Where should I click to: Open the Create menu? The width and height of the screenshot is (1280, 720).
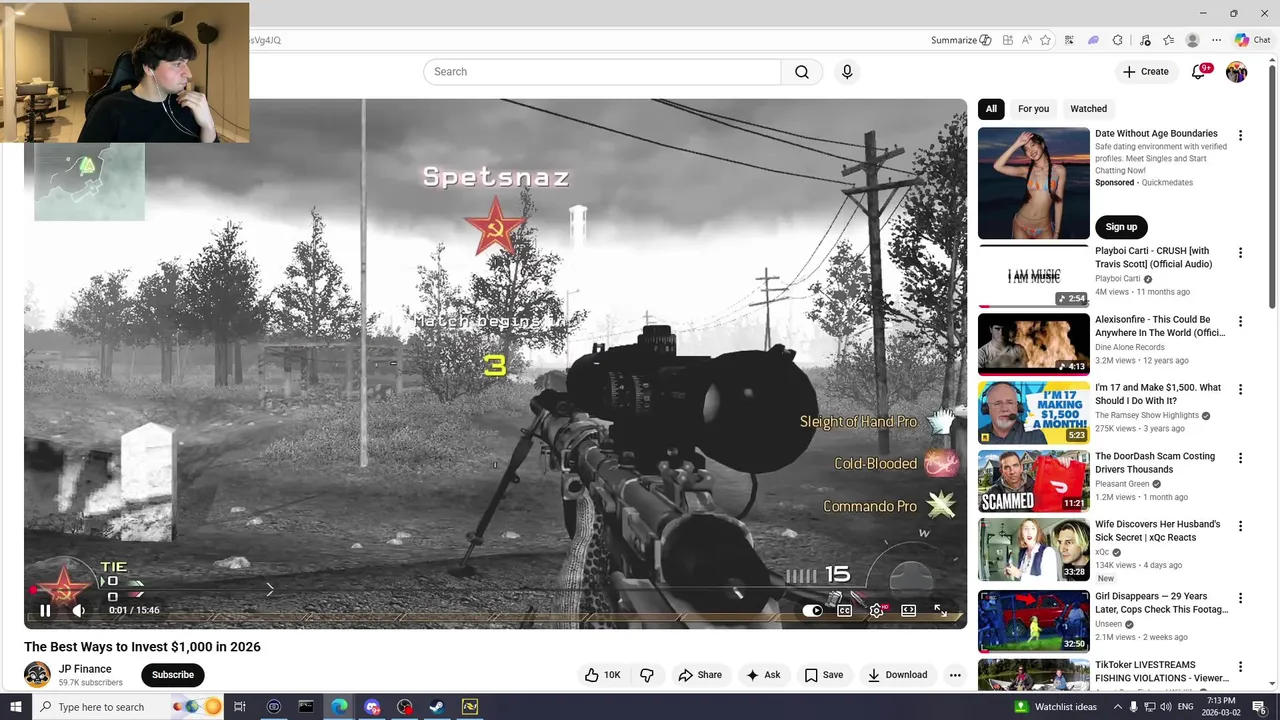pos(1146,72)
